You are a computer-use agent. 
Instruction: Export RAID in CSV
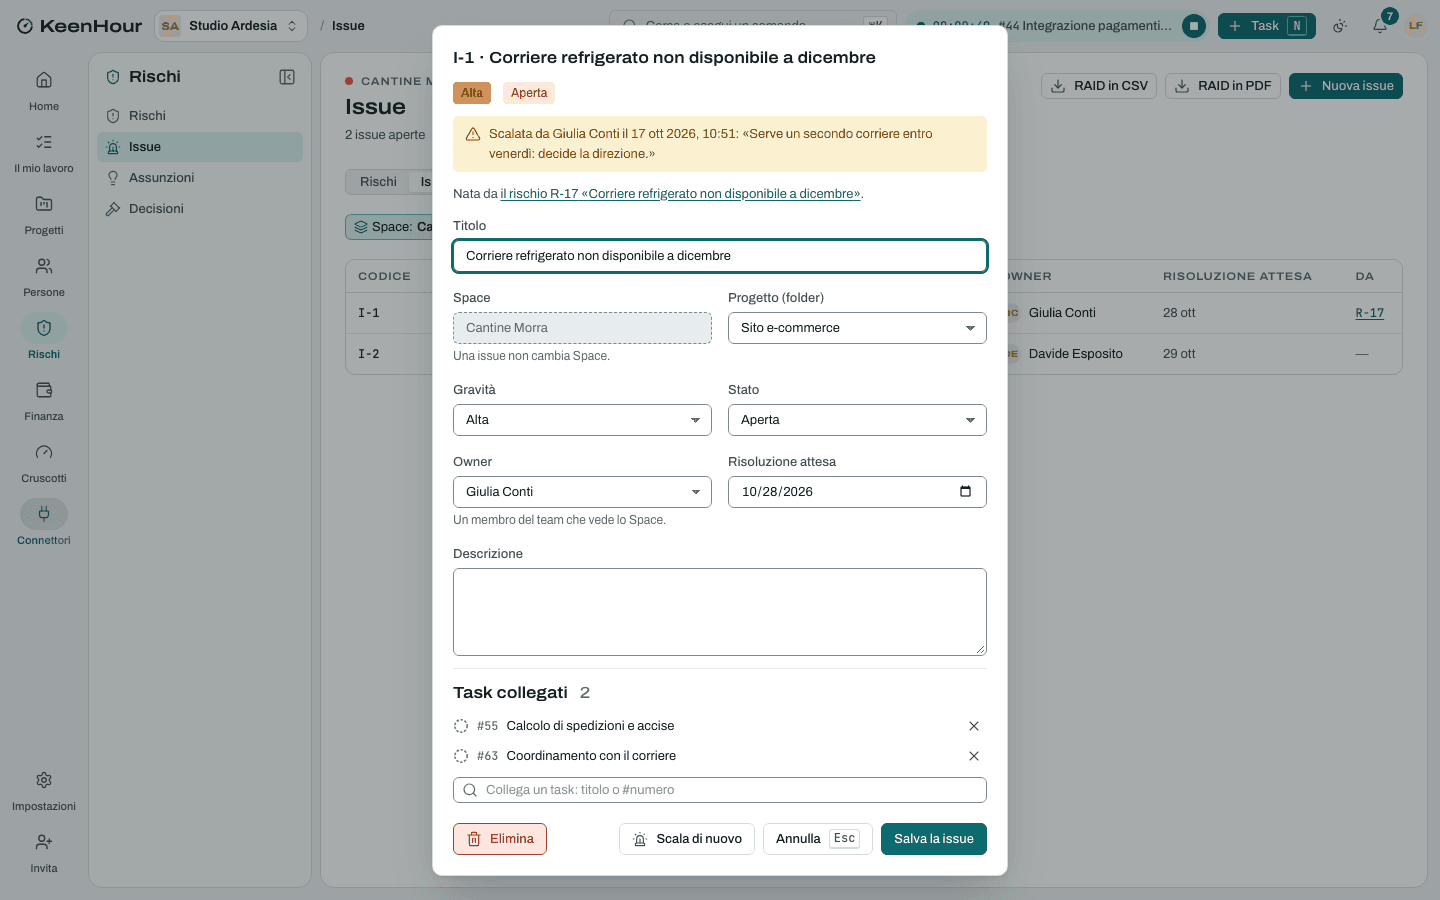point(1099,86)
